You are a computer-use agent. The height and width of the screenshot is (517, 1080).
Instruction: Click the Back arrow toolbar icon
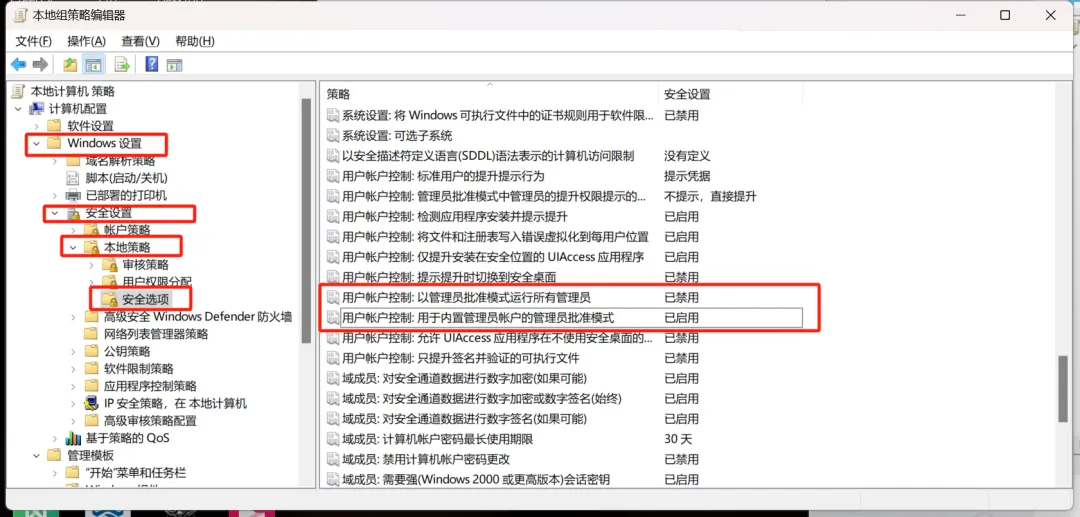pyautogui.click(x=18, y=65)
